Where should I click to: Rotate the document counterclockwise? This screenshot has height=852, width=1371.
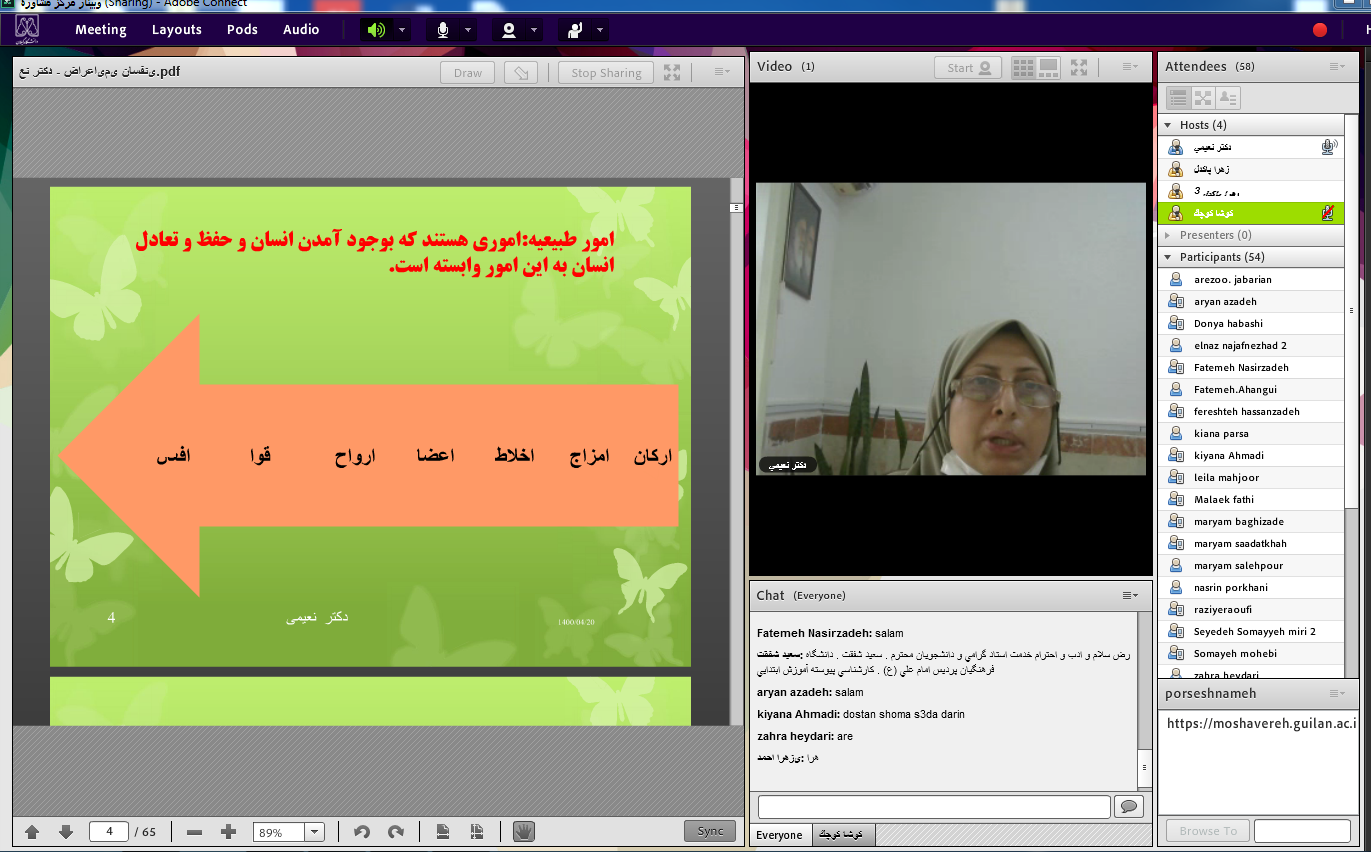(362, 832)
